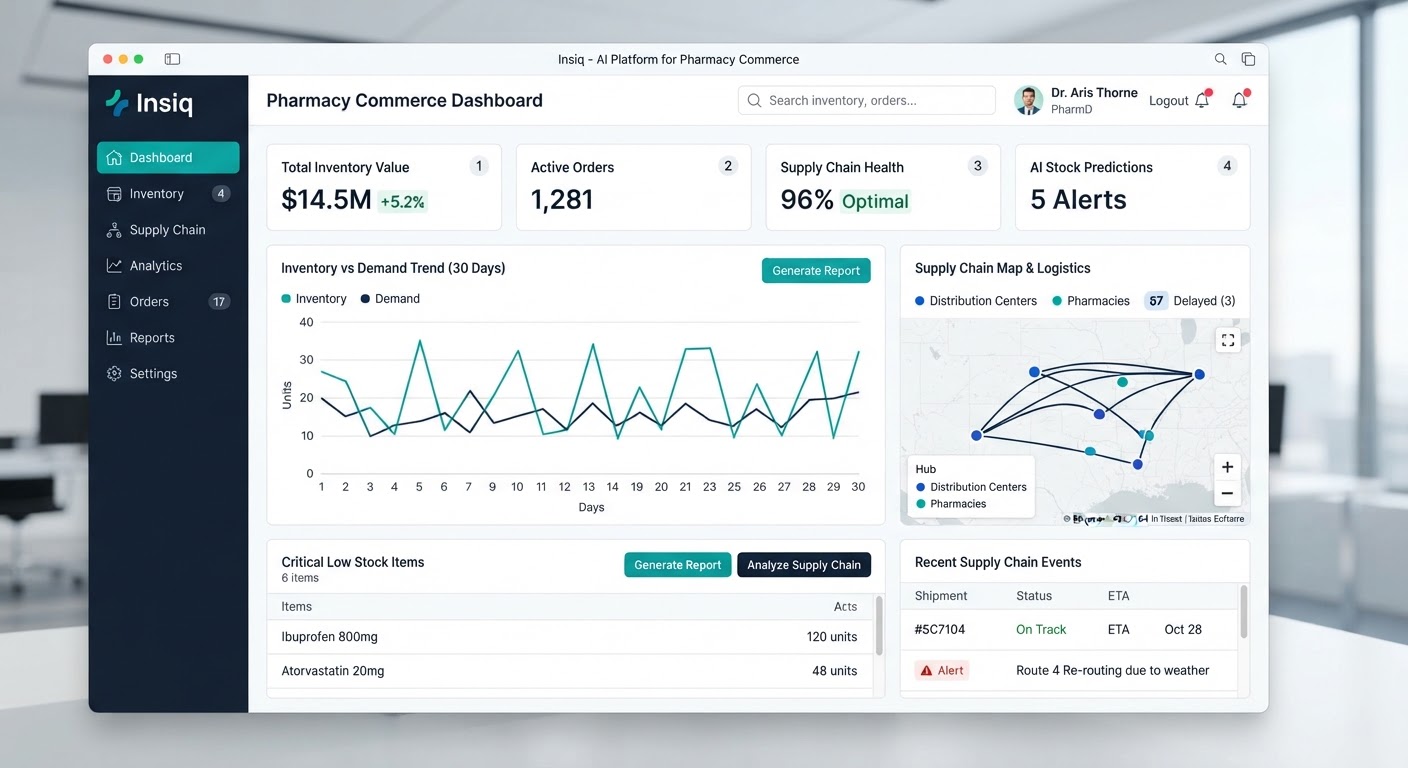Click the Reports bar-chart icon
The height and width of the screenshot is (768, 1408).
[x=114, y=338]
